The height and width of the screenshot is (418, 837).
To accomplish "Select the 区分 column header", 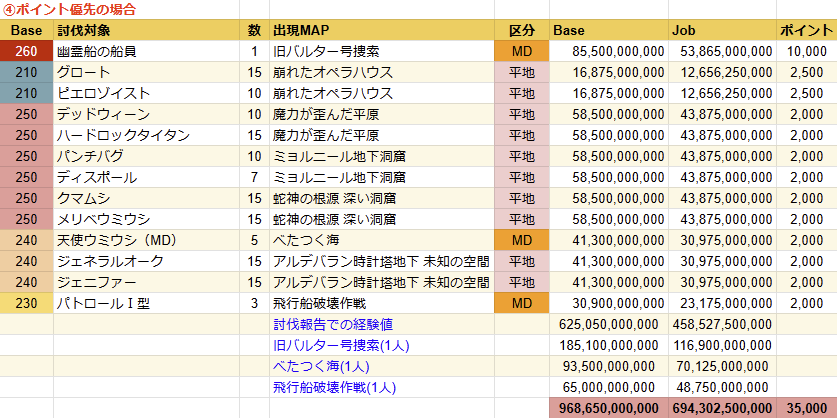I will [x=522, y=30].
